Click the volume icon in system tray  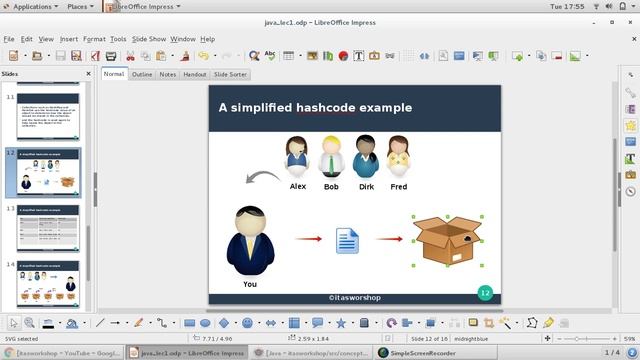pyautogui.click(x=609, y=7)
